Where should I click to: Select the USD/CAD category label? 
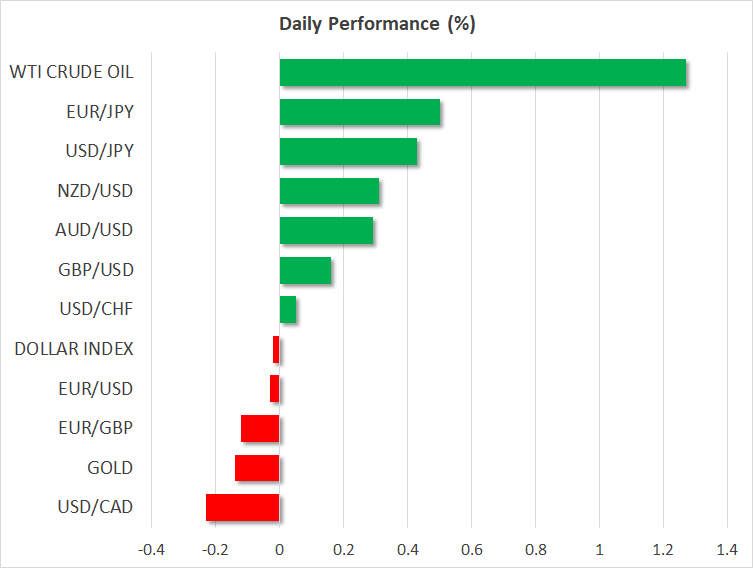coord(97,507)
